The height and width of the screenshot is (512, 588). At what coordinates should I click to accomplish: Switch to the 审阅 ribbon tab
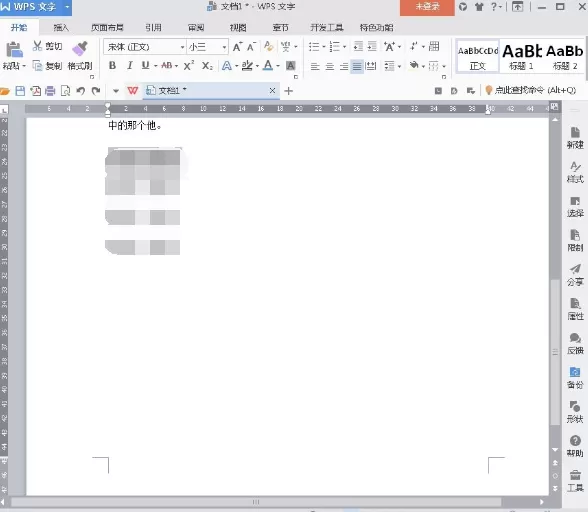click(196, 27)
